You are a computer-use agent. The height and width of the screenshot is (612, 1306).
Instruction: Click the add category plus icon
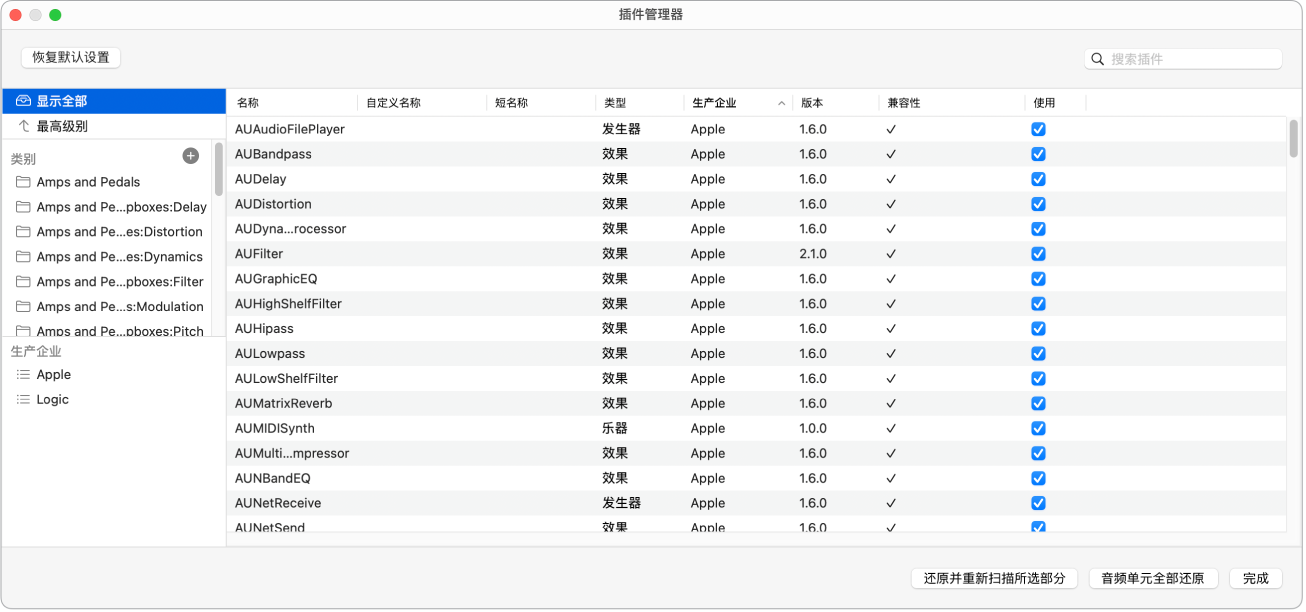191,156
